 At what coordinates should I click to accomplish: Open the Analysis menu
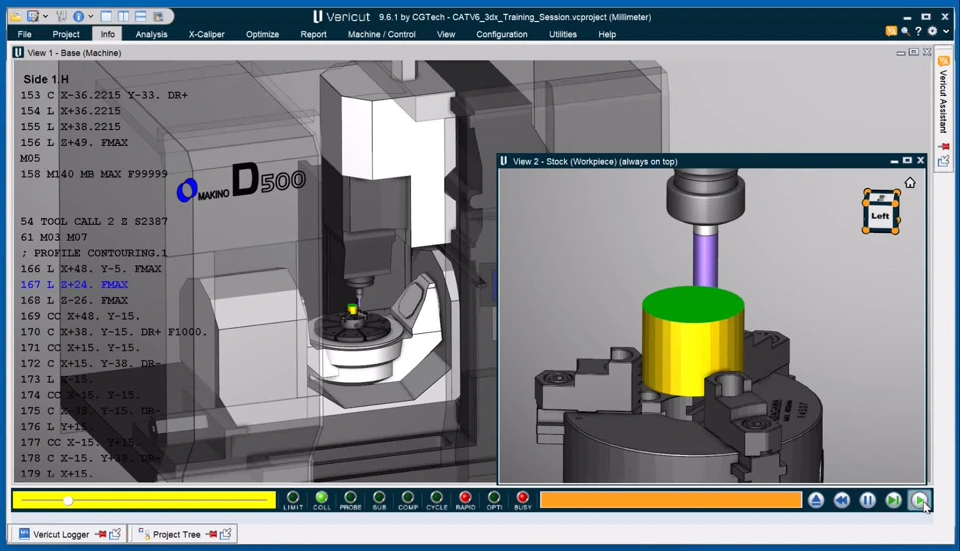(151, 34)
